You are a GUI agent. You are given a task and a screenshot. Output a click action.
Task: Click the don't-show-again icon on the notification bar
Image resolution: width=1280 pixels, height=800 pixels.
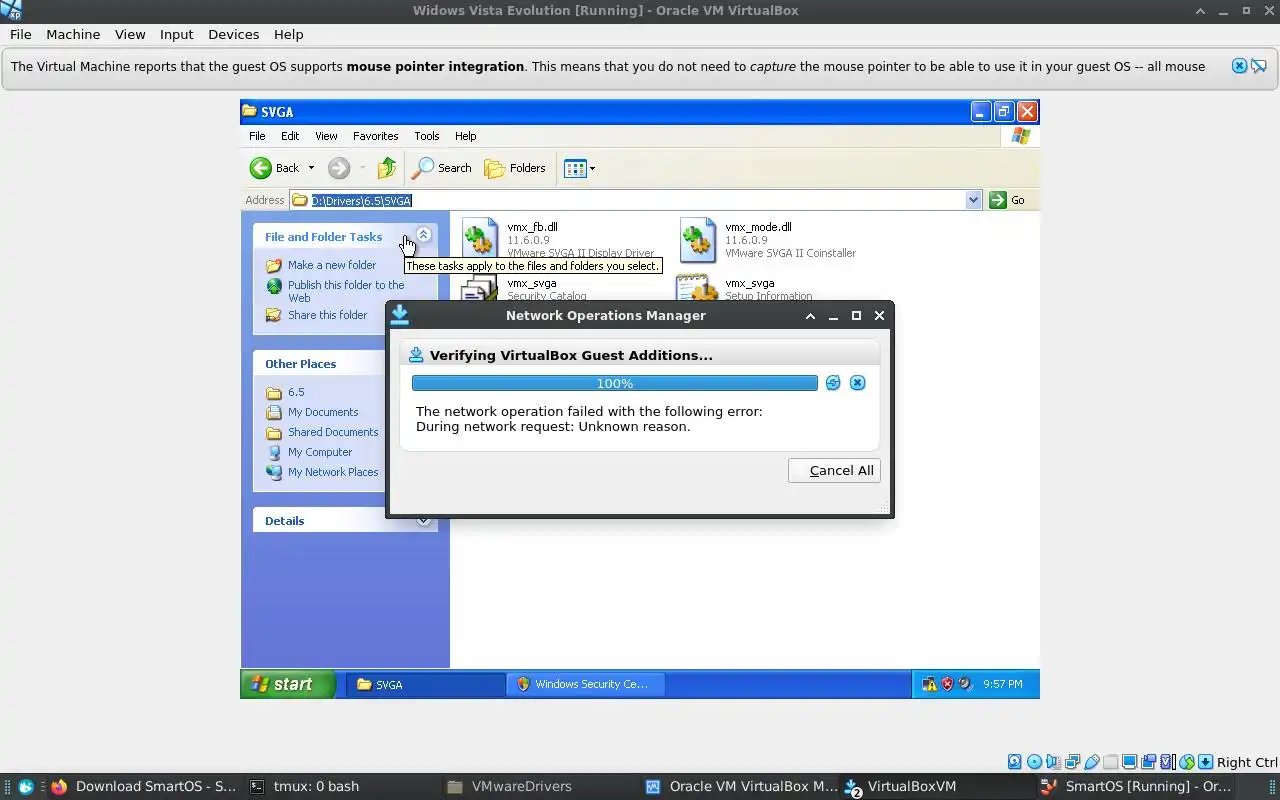coord(1258,66)
